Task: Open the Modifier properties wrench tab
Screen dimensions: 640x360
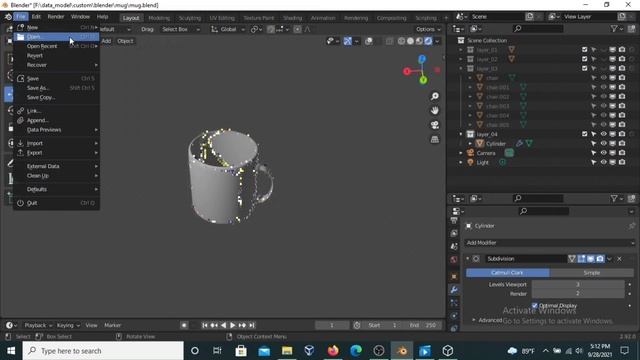Action: point(454,290)
